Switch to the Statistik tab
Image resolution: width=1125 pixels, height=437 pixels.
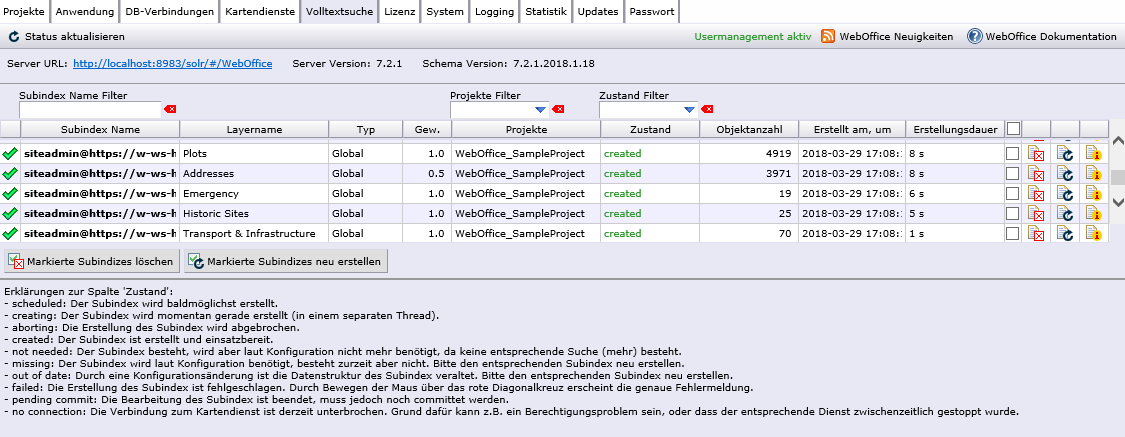546,11
